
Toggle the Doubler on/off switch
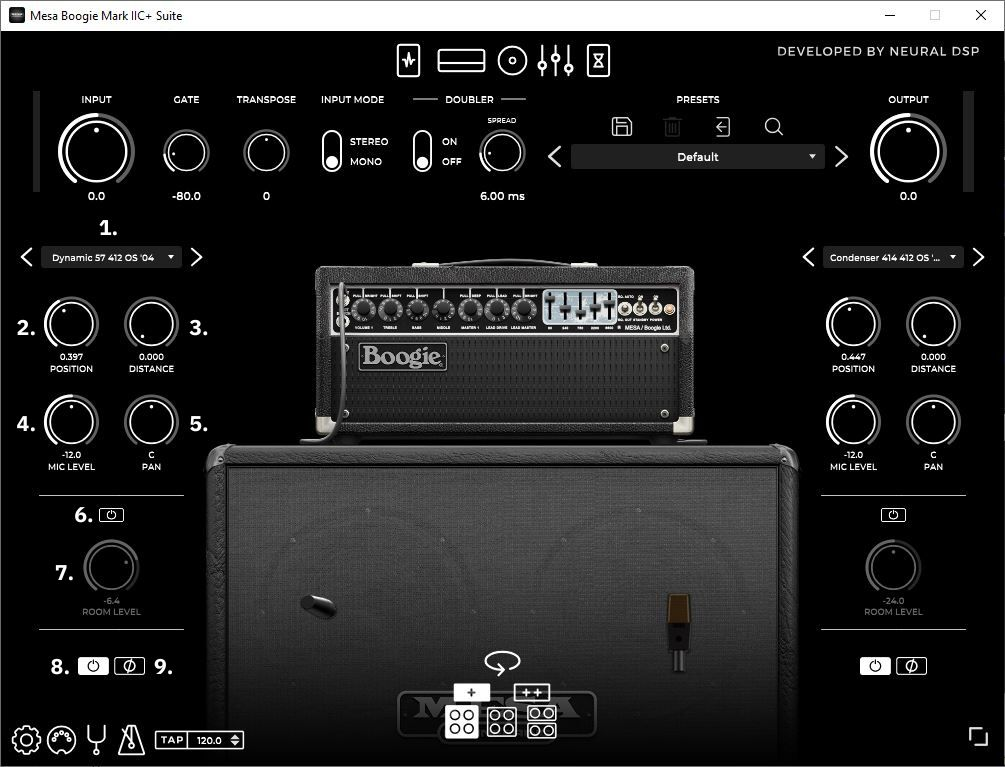(x=423, y=151)
